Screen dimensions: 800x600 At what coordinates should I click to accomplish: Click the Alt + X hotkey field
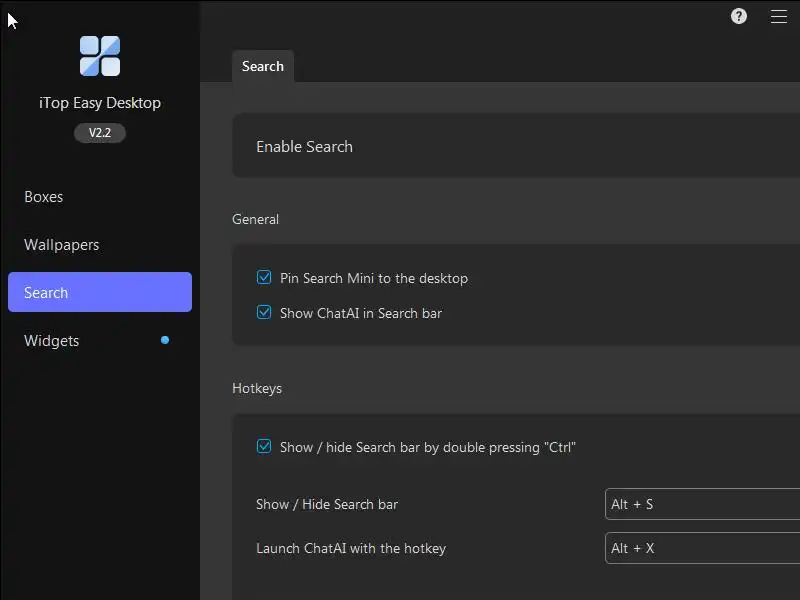click(702, 548)
